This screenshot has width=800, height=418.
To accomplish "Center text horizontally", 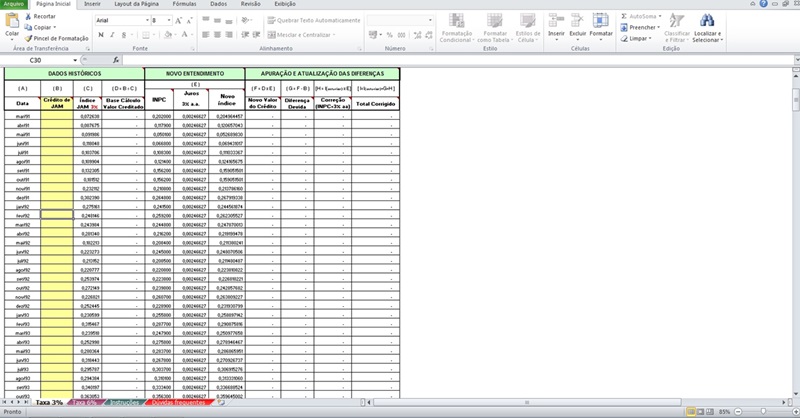I will [217, 35].
